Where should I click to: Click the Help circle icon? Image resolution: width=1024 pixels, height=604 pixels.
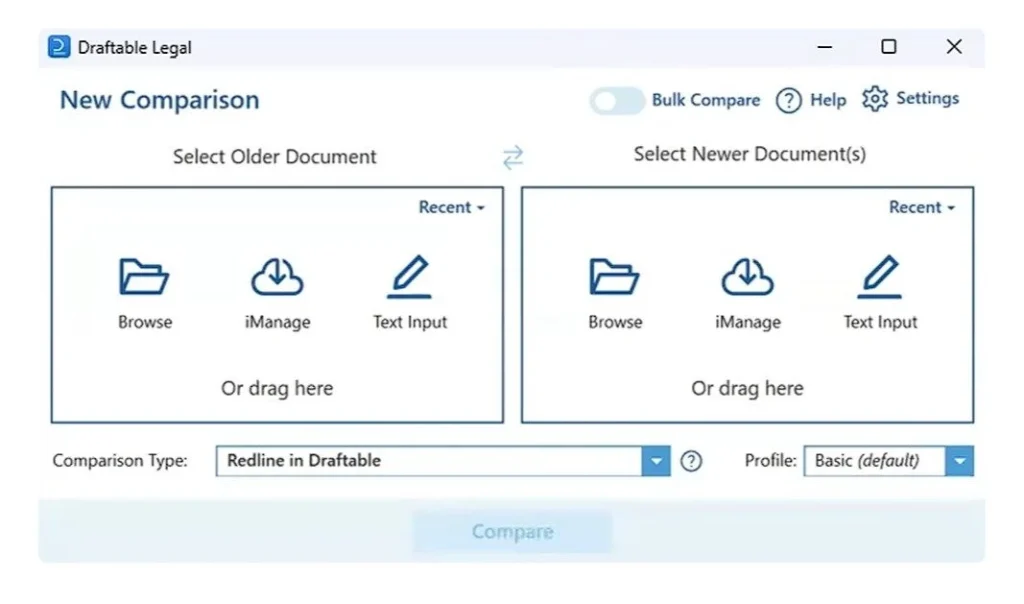pos(789,100)
